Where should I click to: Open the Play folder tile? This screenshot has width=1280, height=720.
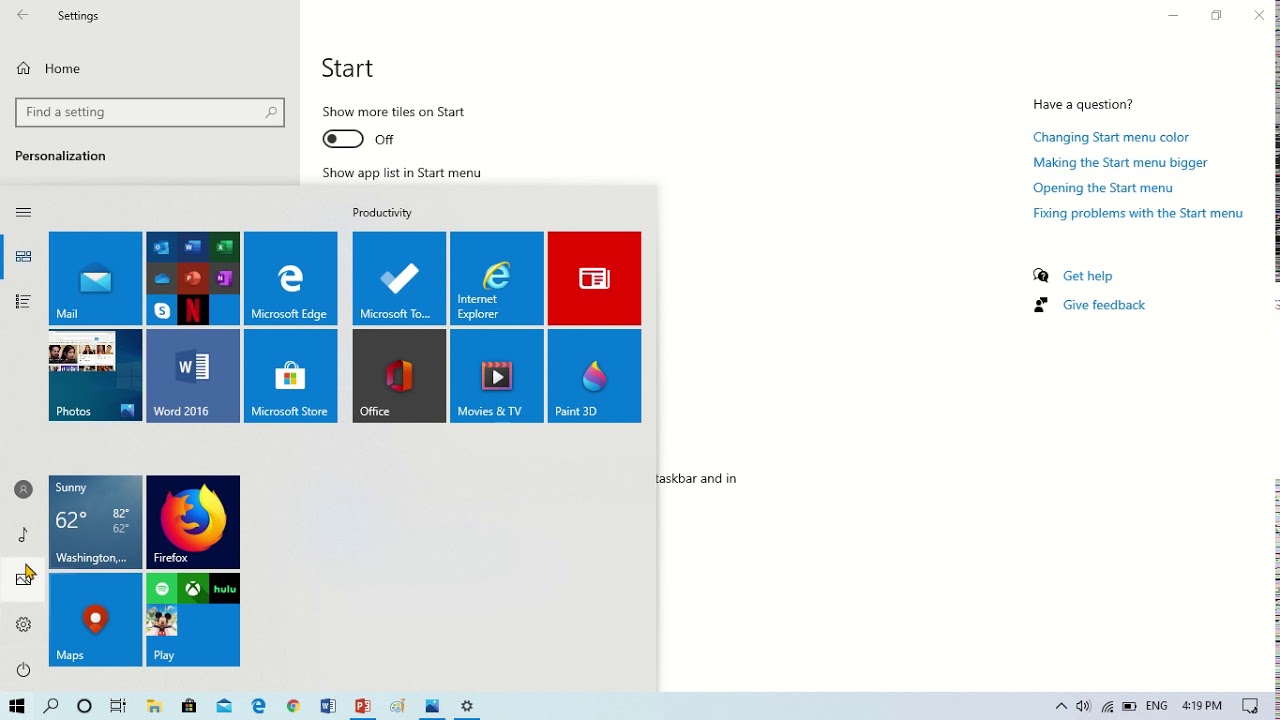[x=193, y=620]
